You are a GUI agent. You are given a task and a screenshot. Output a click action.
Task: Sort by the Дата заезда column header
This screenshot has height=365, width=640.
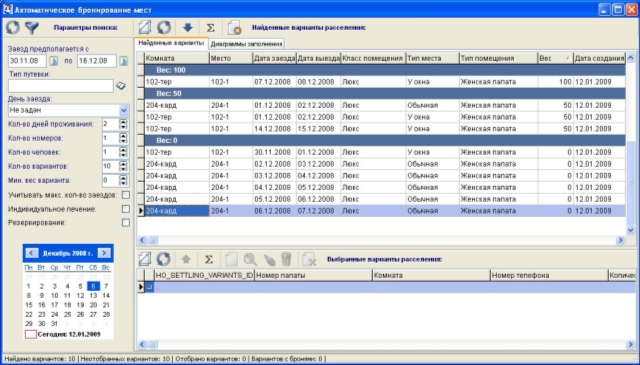coord(274,58)
